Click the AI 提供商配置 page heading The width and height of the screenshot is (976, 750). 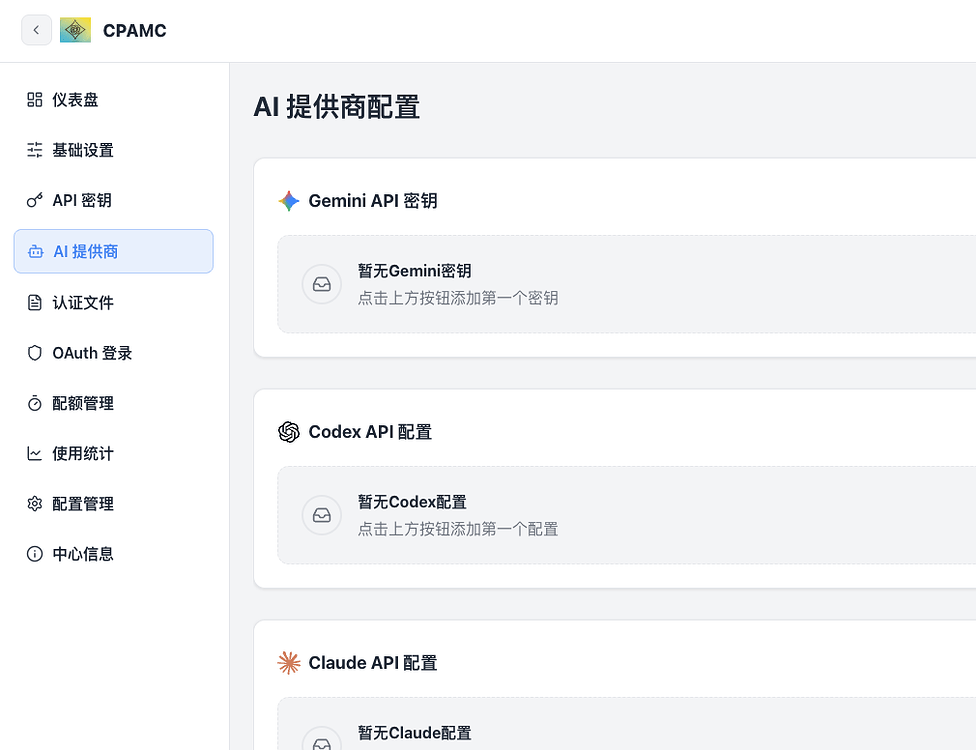pos(337,107)
